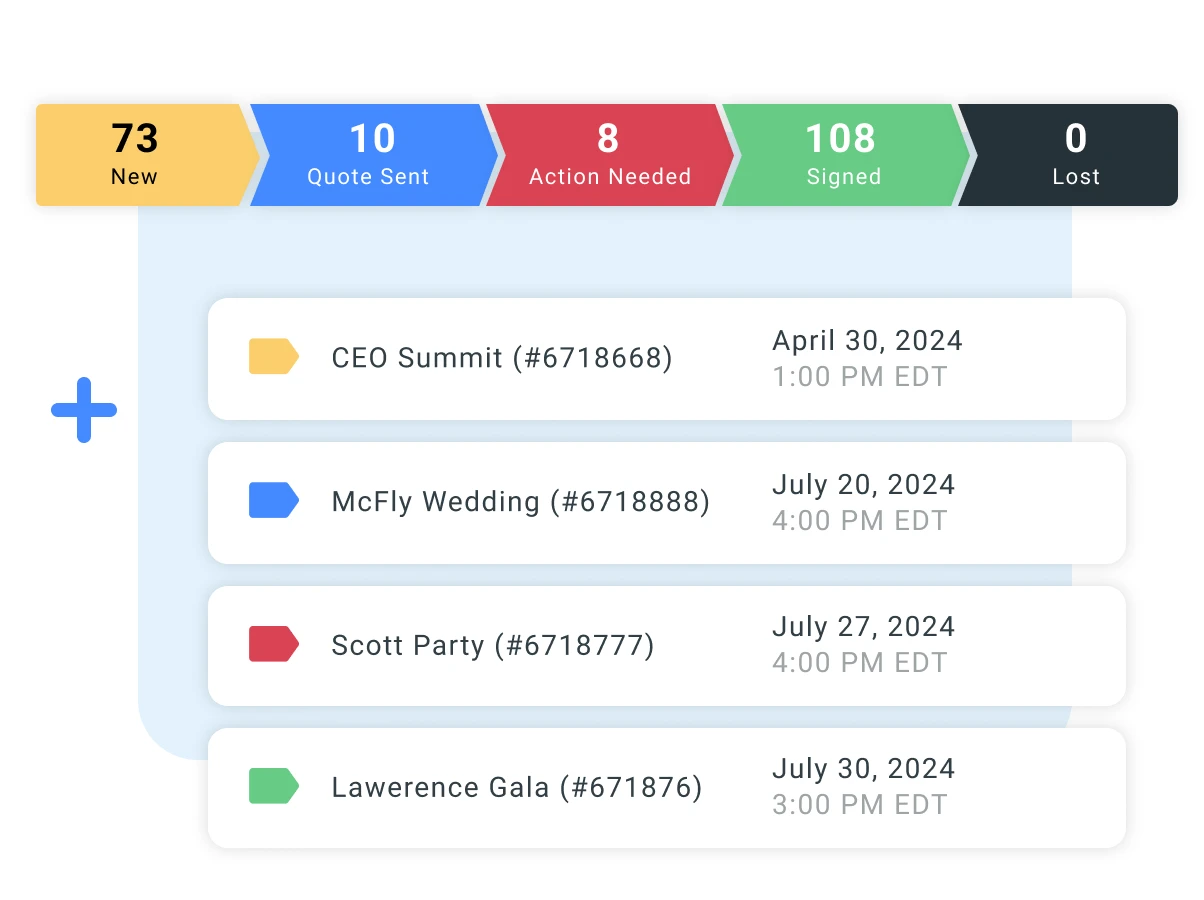Open the McFly Wedding (#6718888) event

[667, 503]
